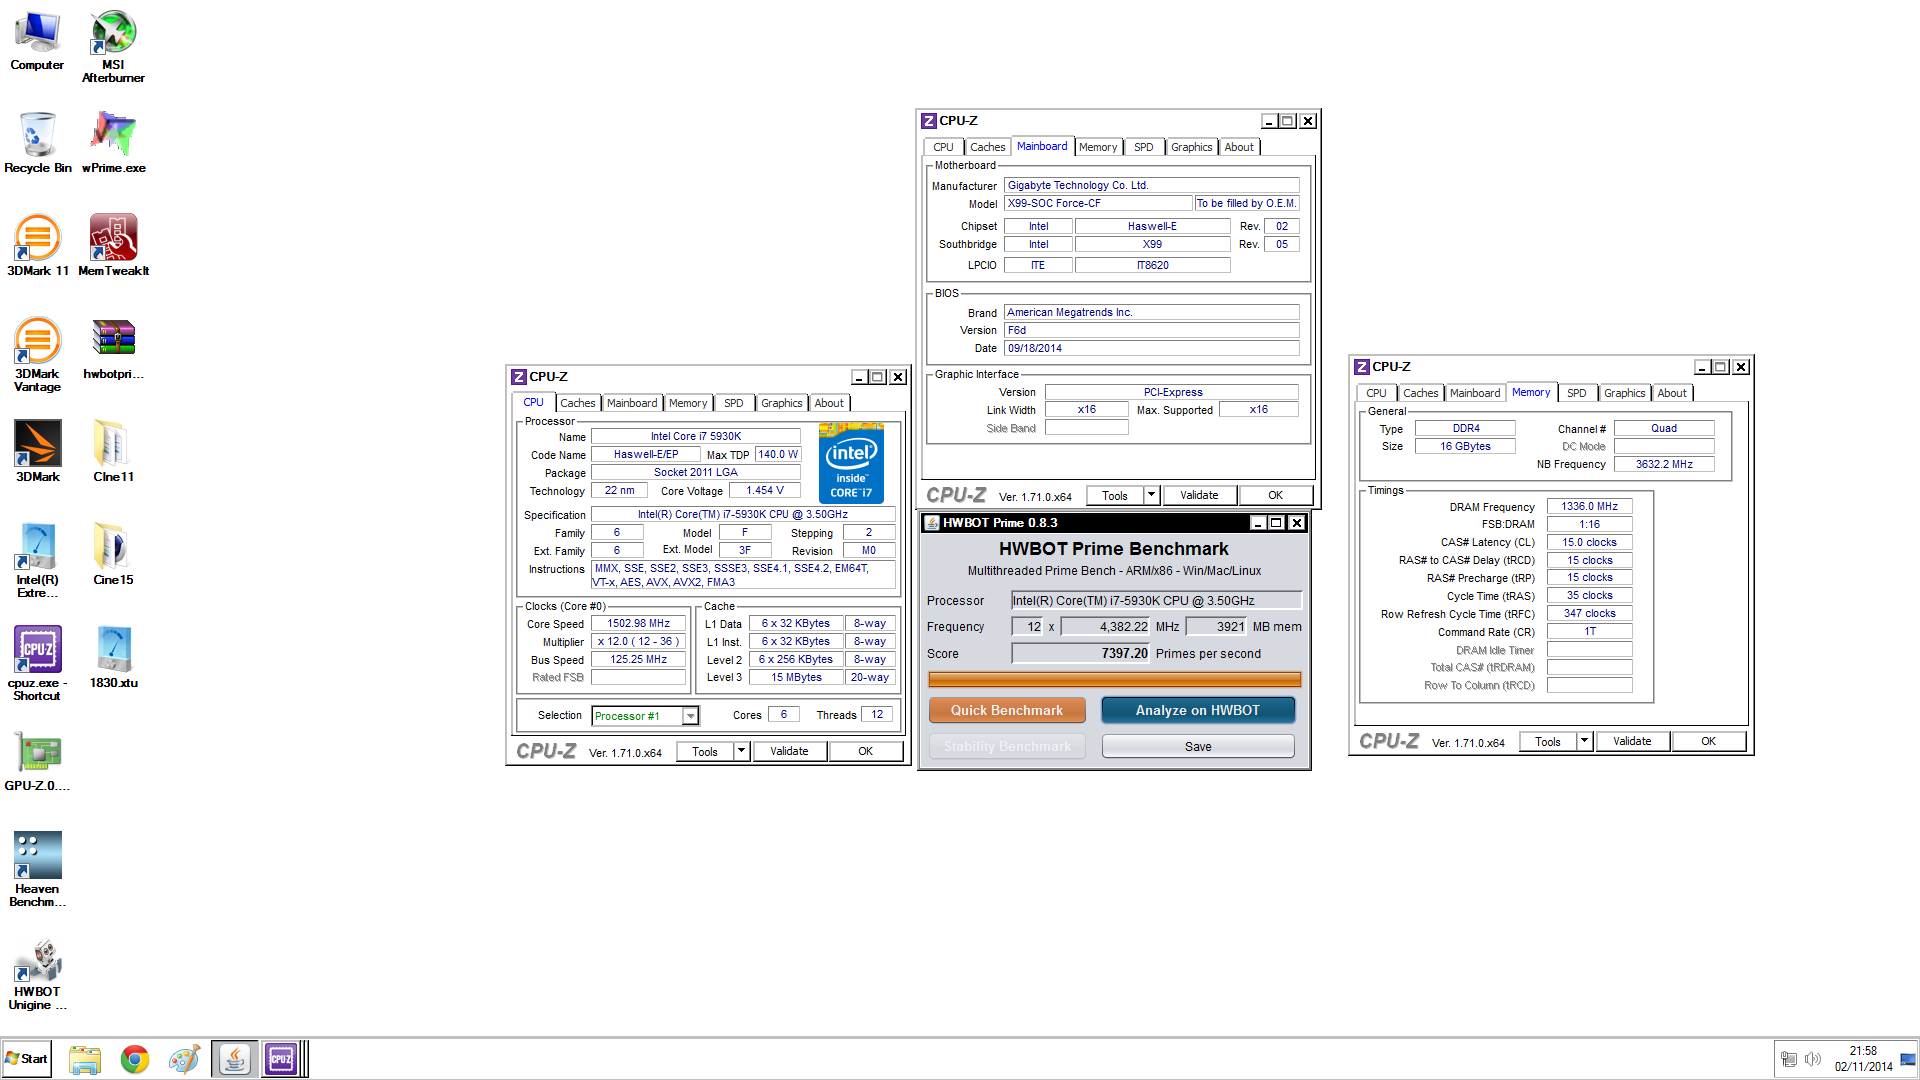Open About tab in Memory window

tap(1671, 393)
